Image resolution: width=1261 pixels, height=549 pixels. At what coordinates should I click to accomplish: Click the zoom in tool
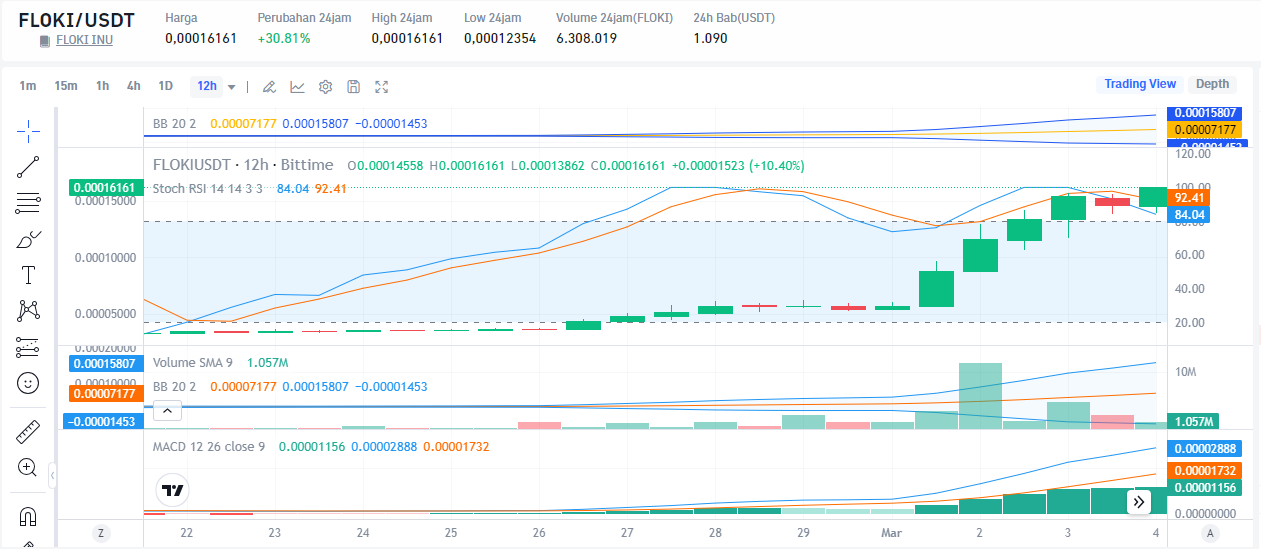pos(28,467)
